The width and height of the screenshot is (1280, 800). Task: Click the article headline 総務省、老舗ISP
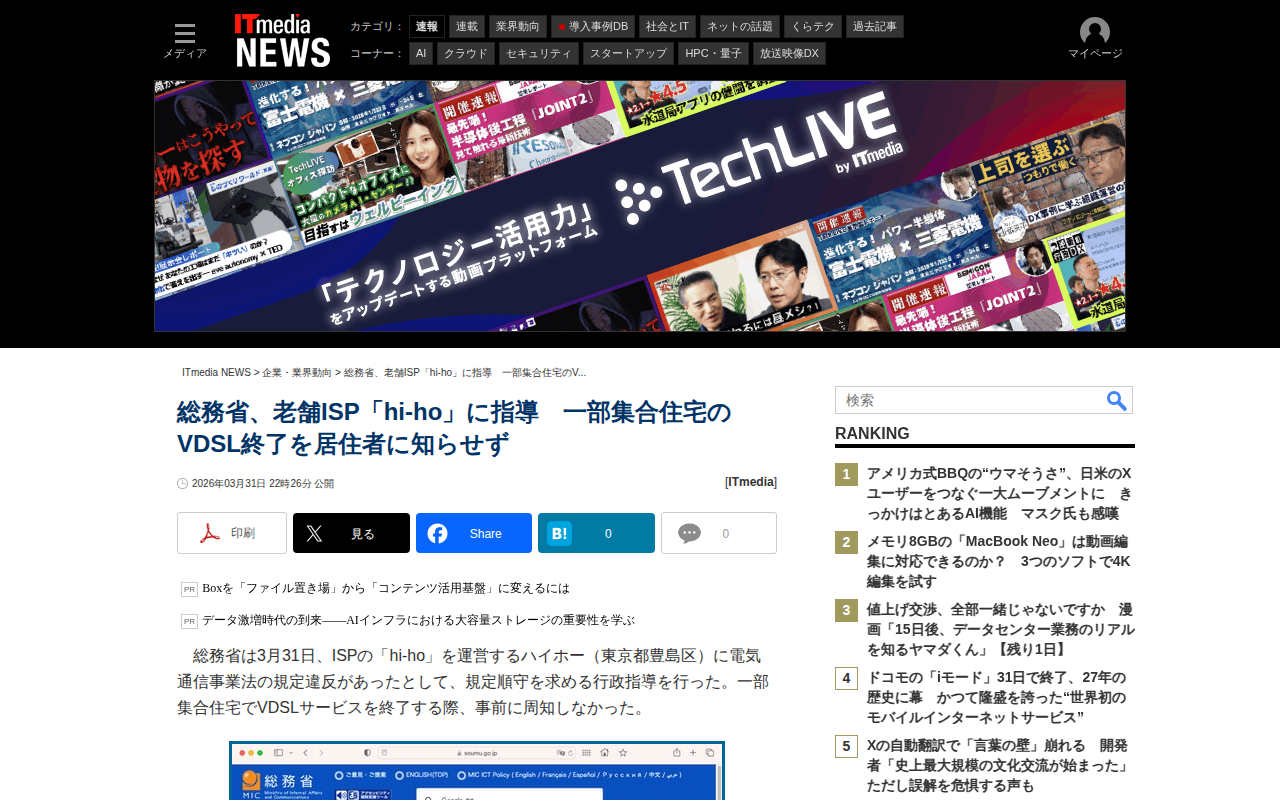pos(455,427)
